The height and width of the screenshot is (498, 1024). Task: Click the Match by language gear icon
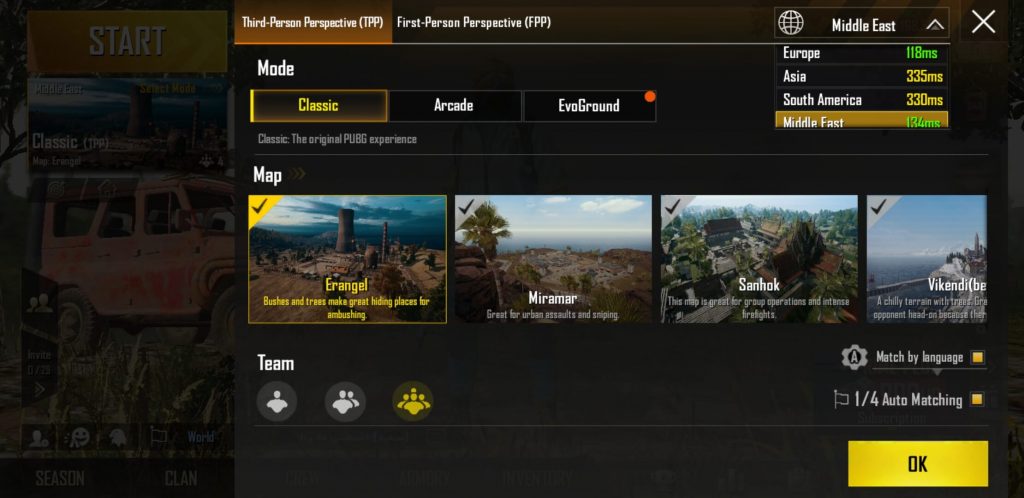pos(854,357)
